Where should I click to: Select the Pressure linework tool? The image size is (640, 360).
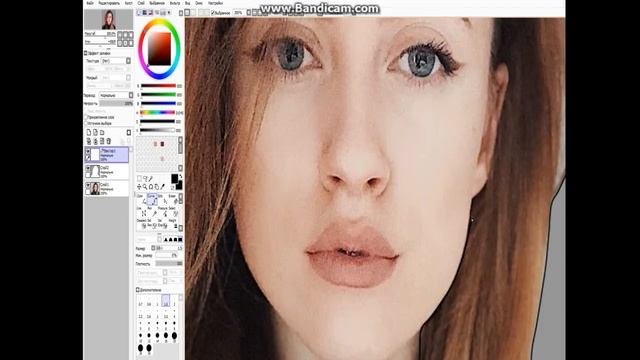coord(162,212)
